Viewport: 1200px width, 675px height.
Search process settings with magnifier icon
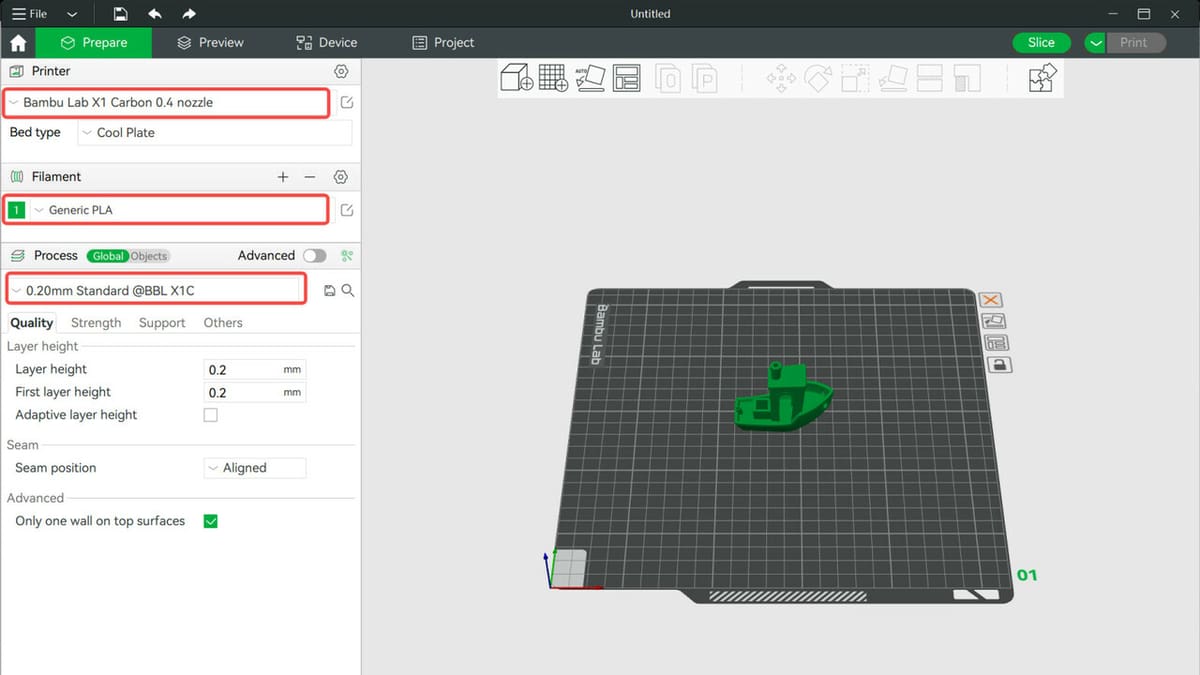(x=348, y=291)
